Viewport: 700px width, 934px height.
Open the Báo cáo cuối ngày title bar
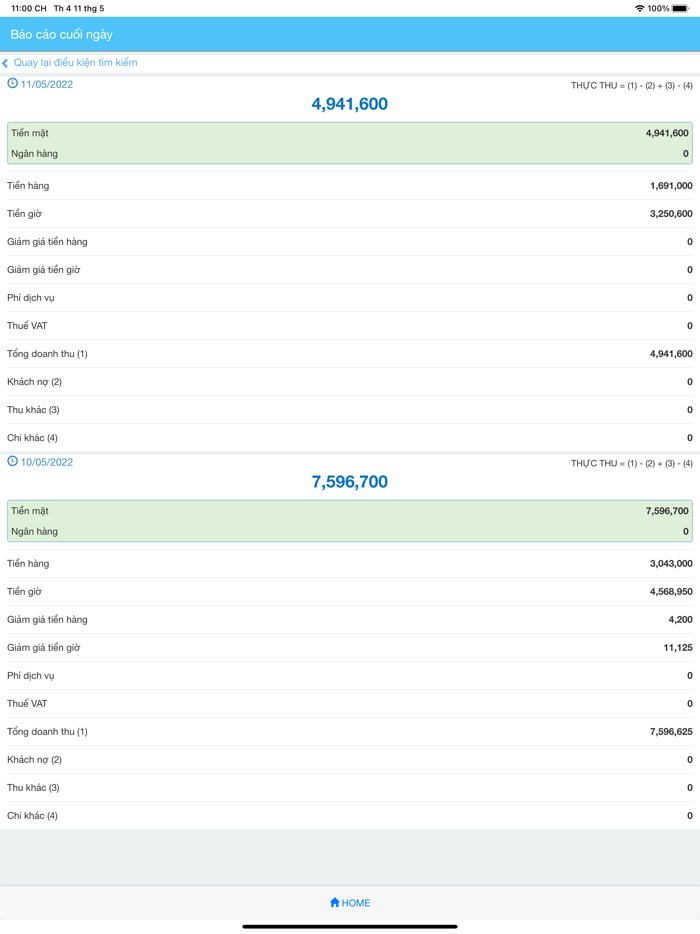(350, 34)
